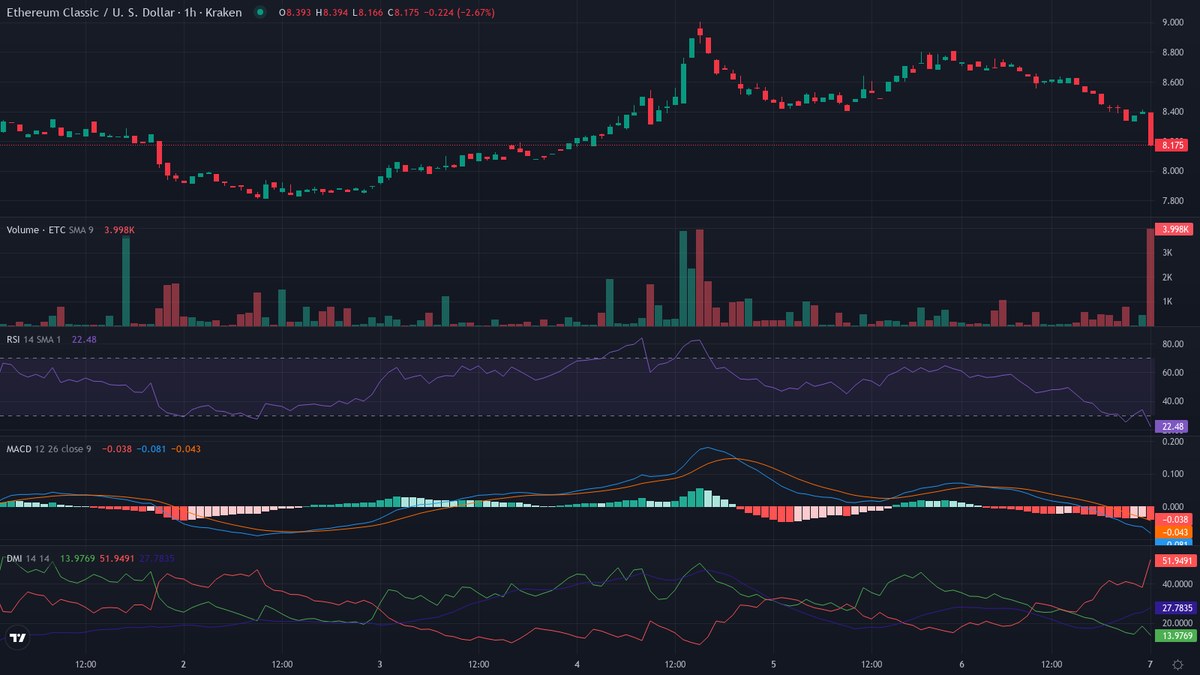Click the orange −0.043 MACD scale tag
The image size is (1200, 675).
1172,531
